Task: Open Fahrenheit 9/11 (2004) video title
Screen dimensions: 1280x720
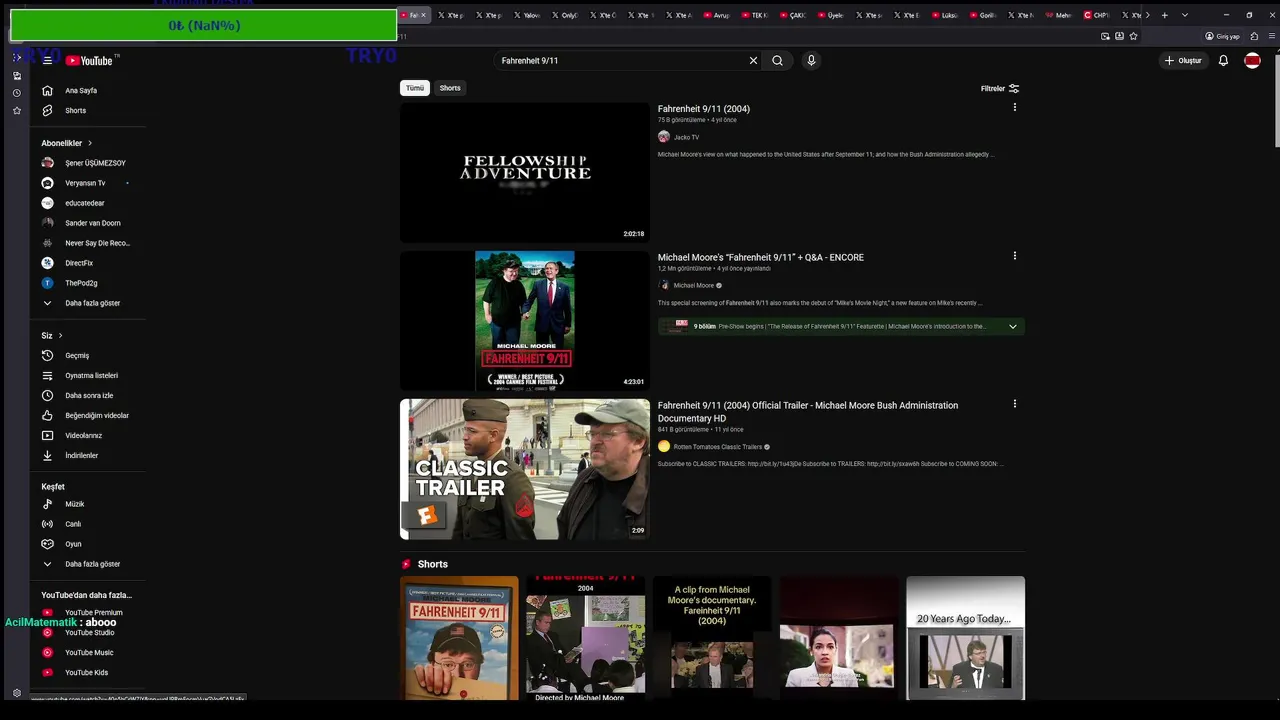Action: (704, 109)
